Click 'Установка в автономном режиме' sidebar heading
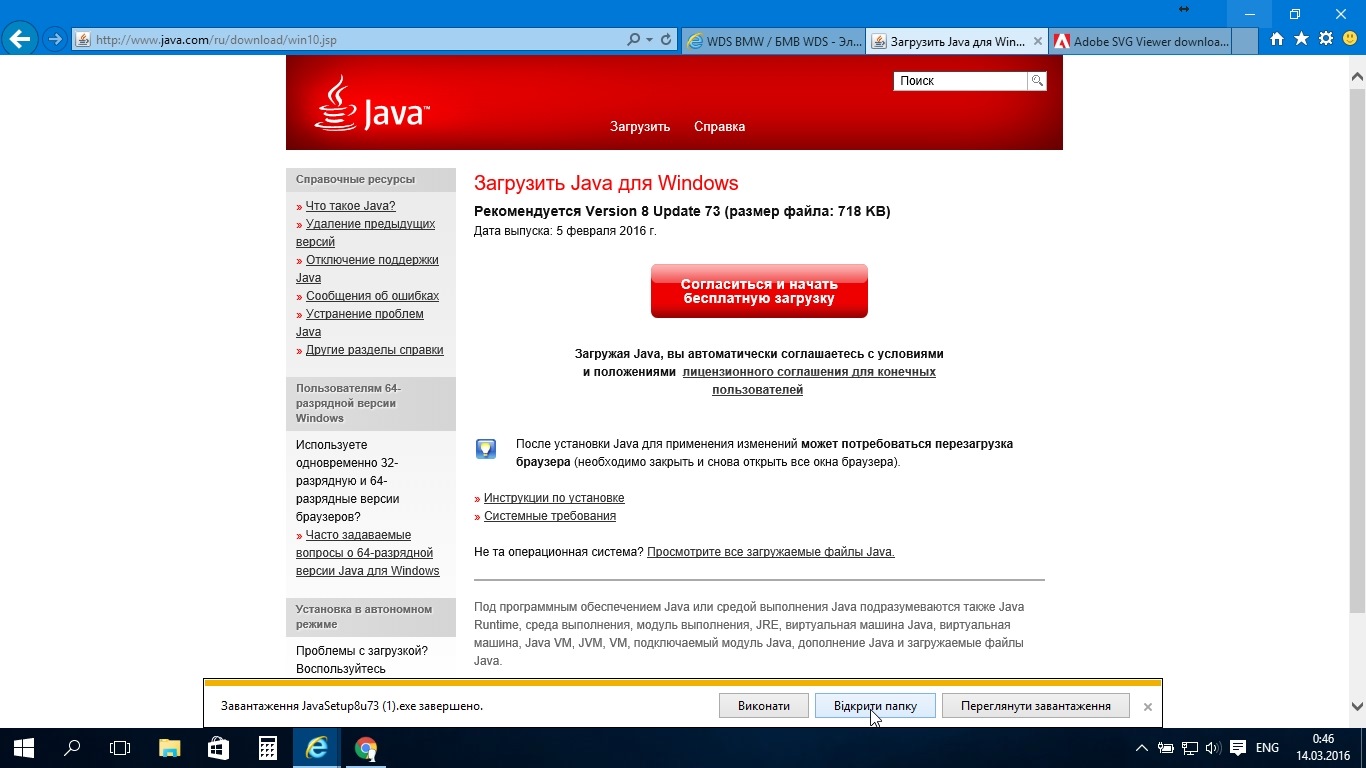1366x768 pixels. point(364,616)
